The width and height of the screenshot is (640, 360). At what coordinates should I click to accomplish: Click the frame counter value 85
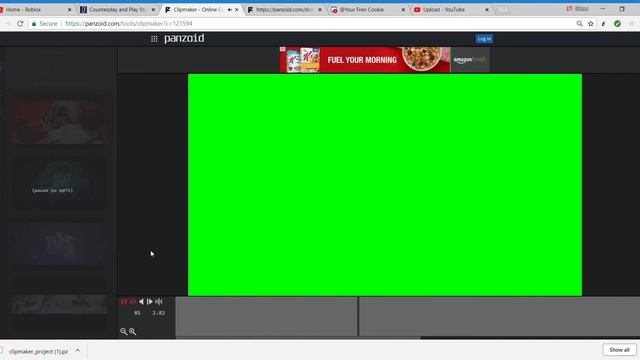click(137, 313)
